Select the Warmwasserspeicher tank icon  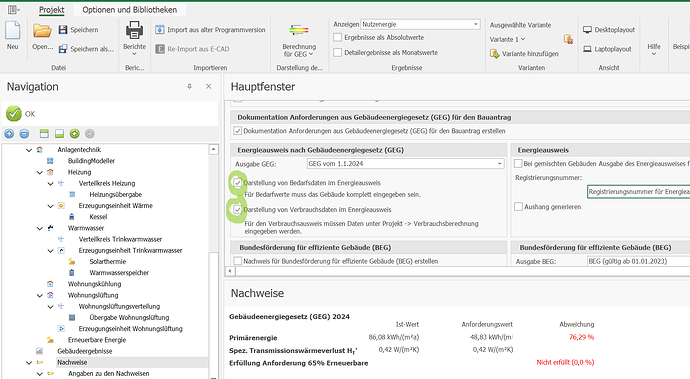click(72, 272)
